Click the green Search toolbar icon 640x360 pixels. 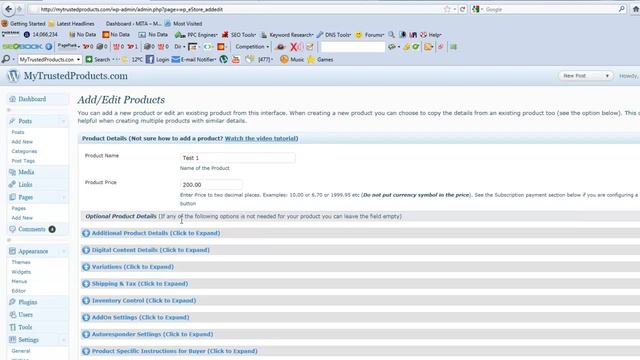89,60
